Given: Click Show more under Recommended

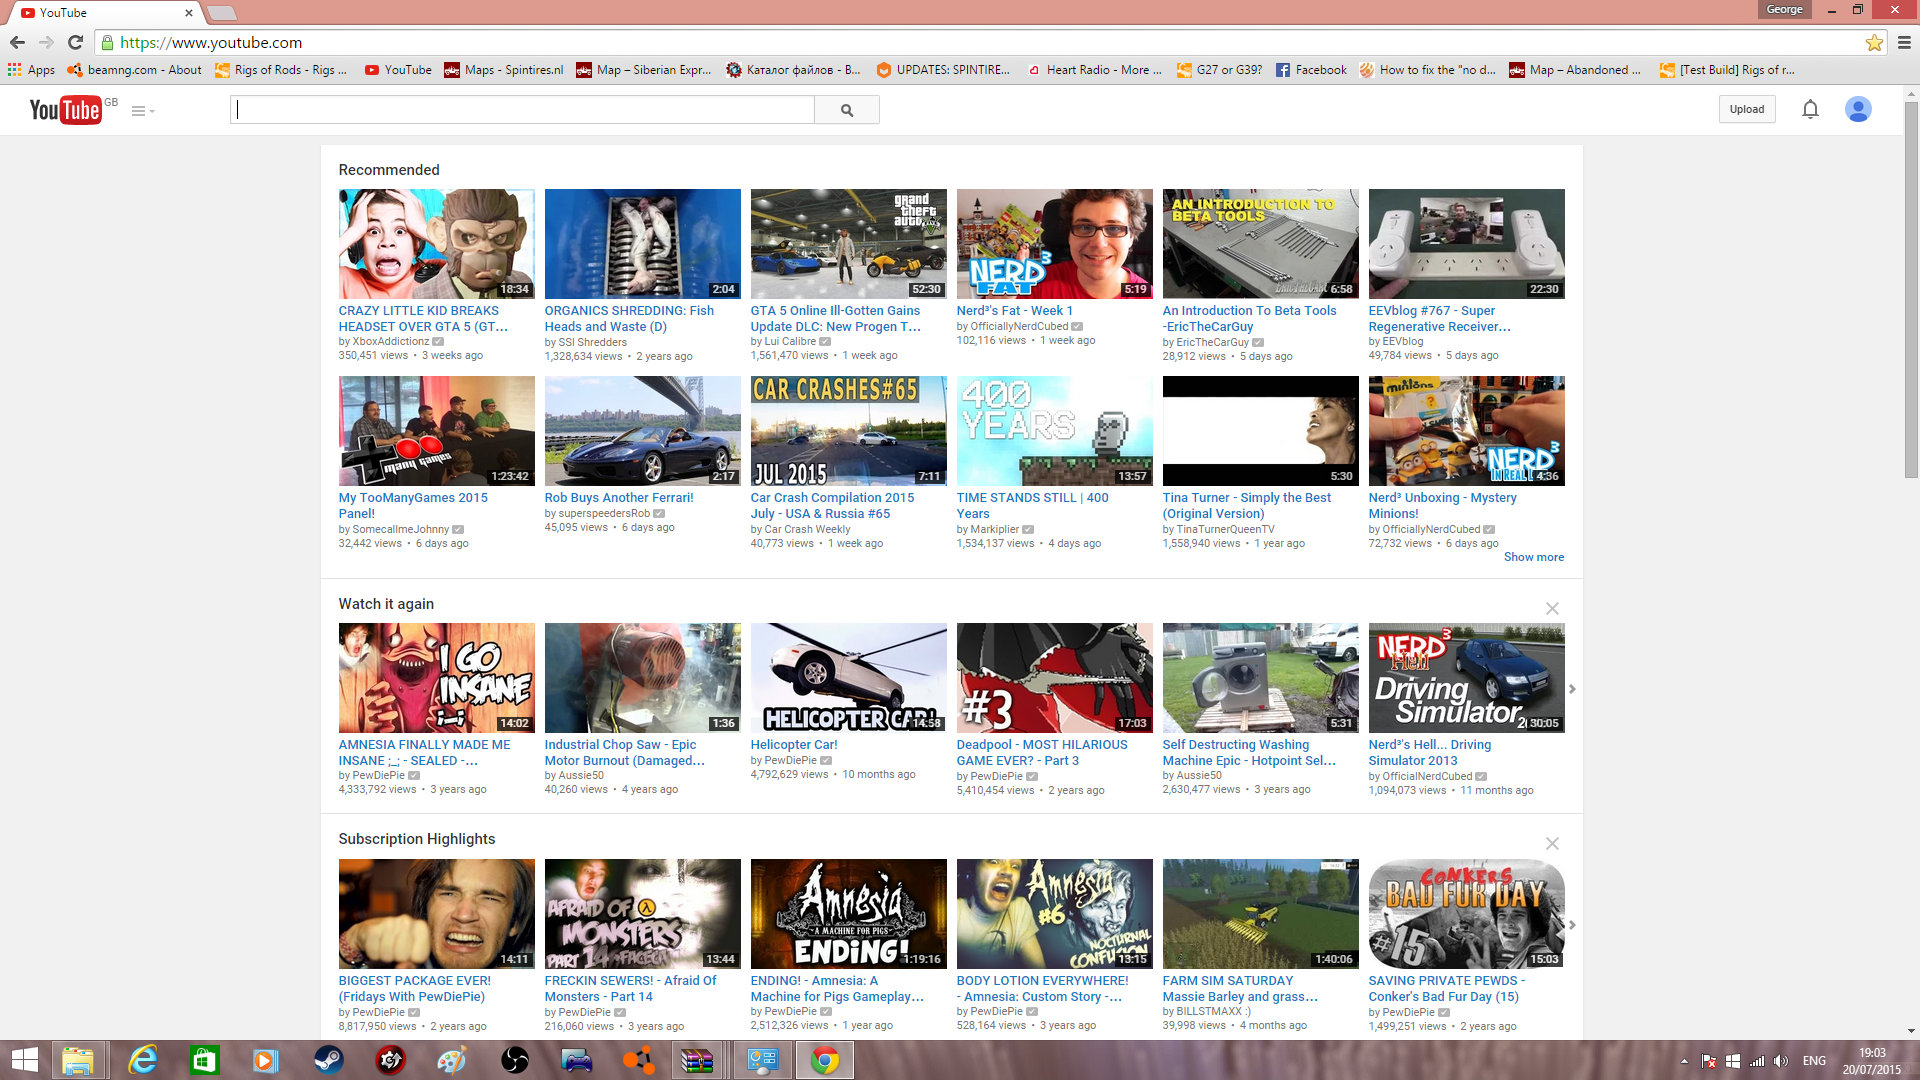Looking at the screenshot, I should click(1533, 557).
